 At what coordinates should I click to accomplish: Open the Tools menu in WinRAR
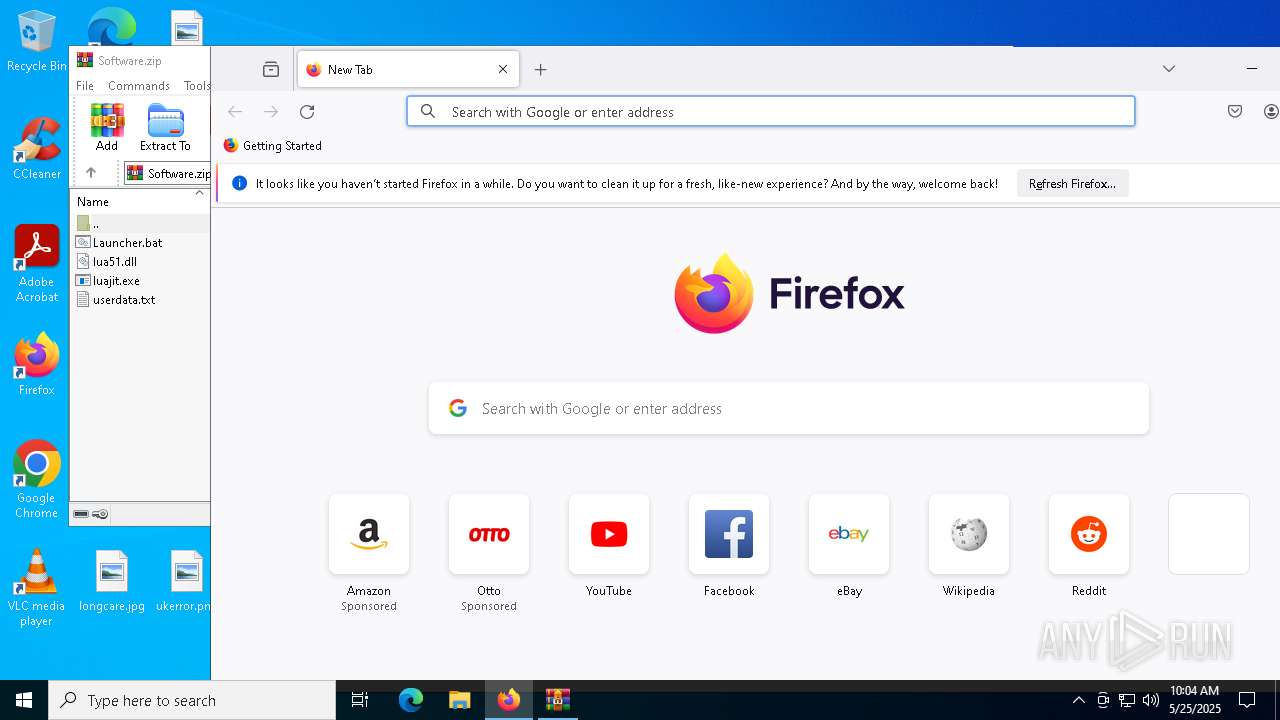coord(196,86)
